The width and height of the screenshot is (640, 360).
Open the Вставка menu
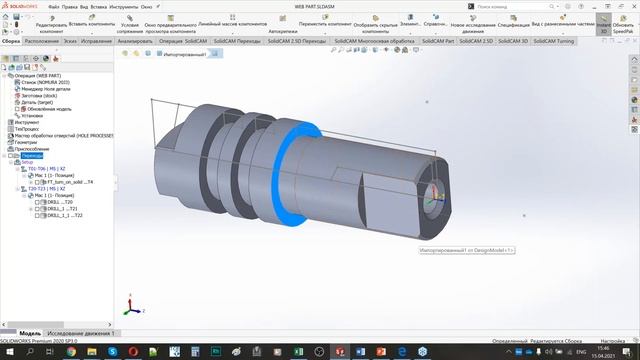tap(98, 7)
